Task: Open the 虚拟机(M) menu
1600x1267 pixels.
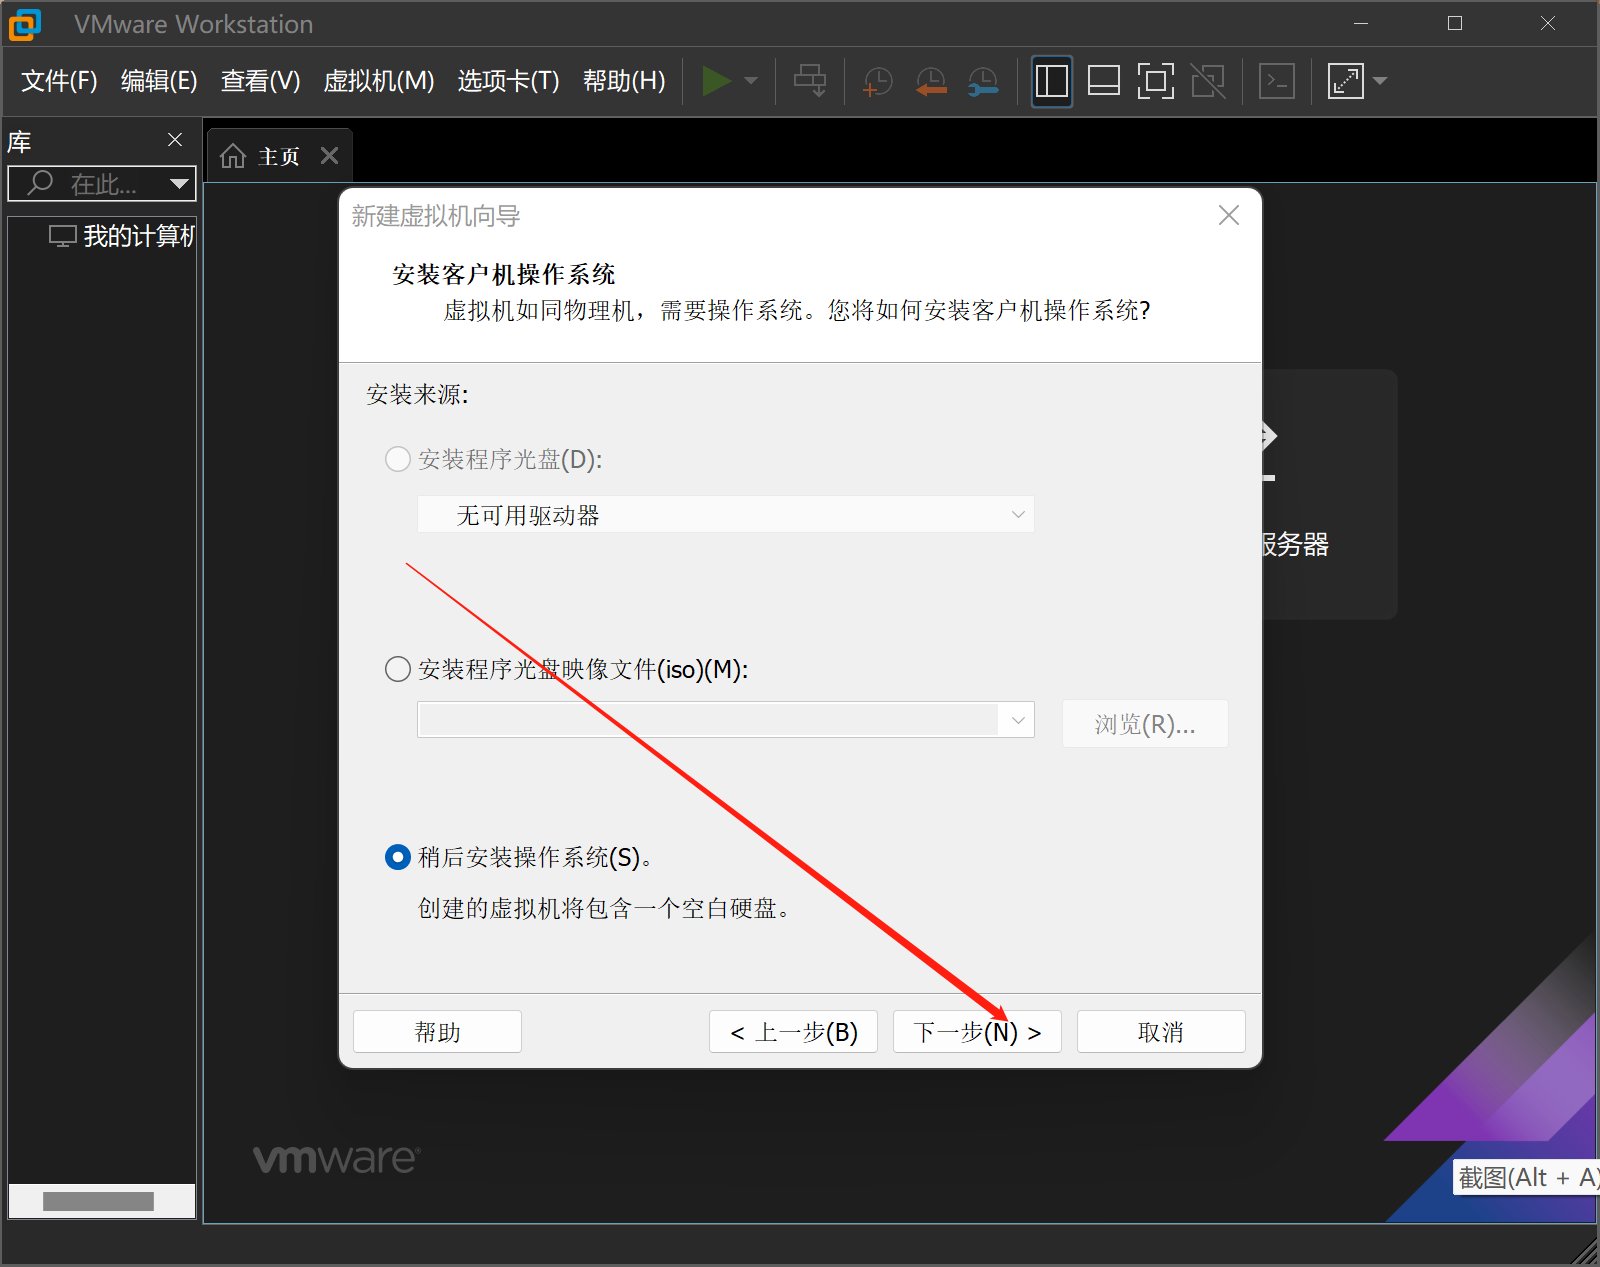Action: 379,81
